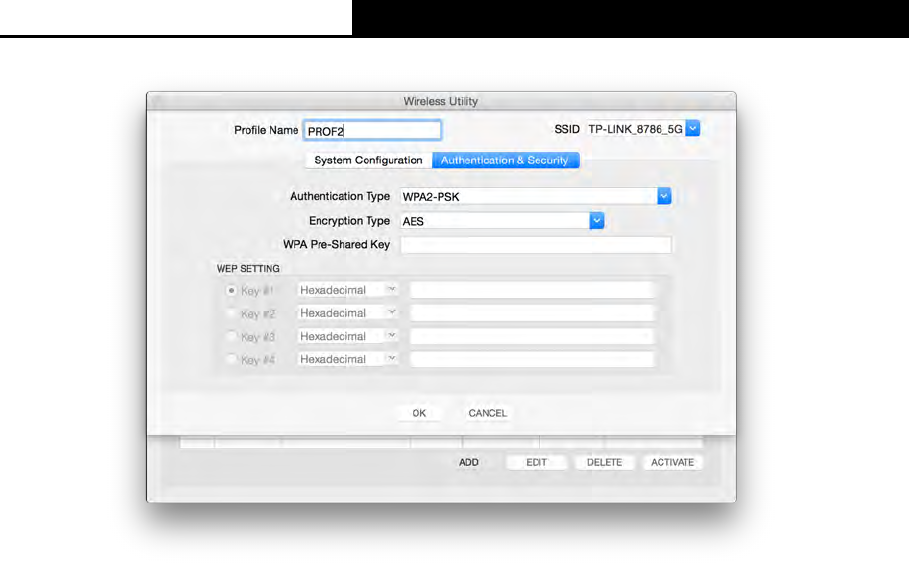Click the Profile Name input field

click(x=372, y=130)
